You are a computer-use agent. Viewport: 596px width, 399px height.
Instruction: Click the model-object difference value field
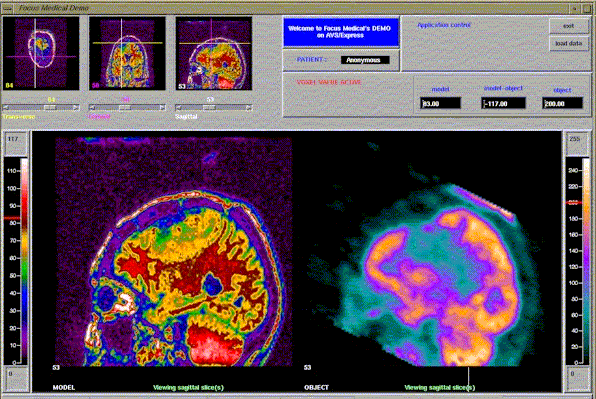click(x=504, y=103)
